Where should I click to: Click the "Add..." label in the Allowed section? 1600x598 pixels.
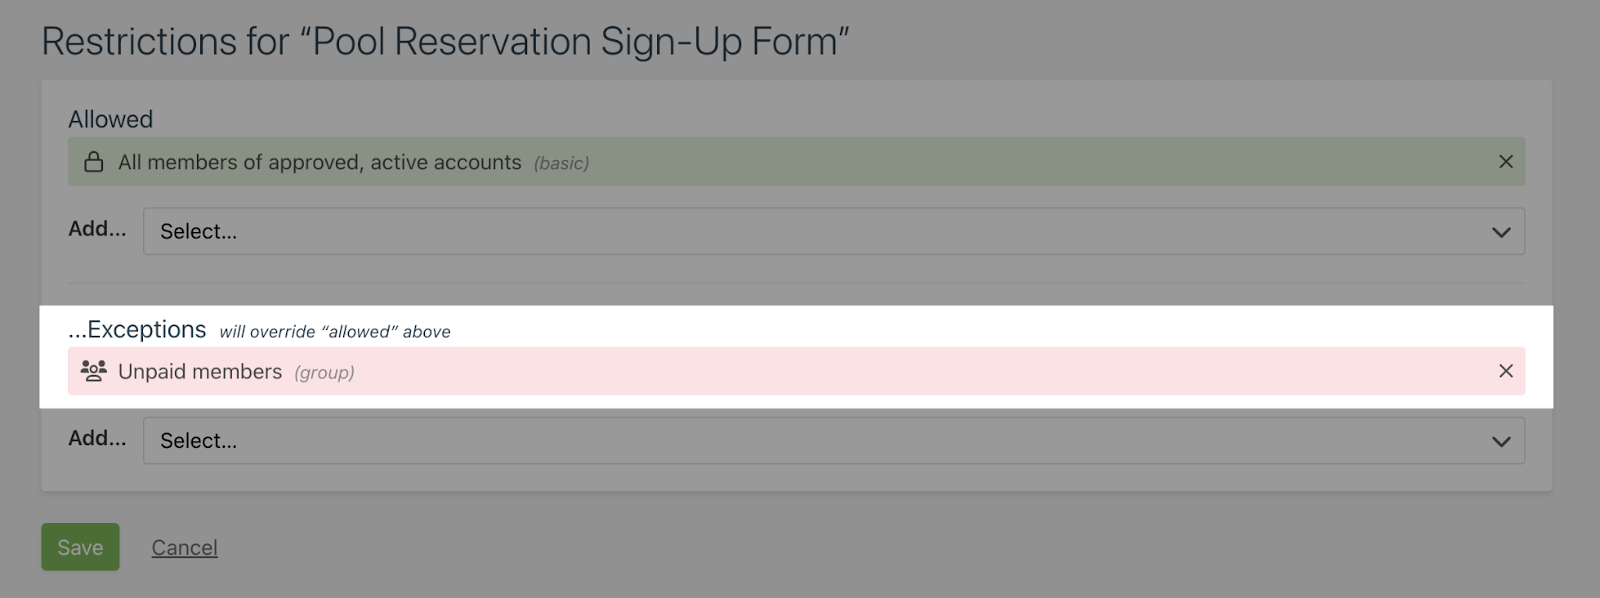[x=97, y=229]
